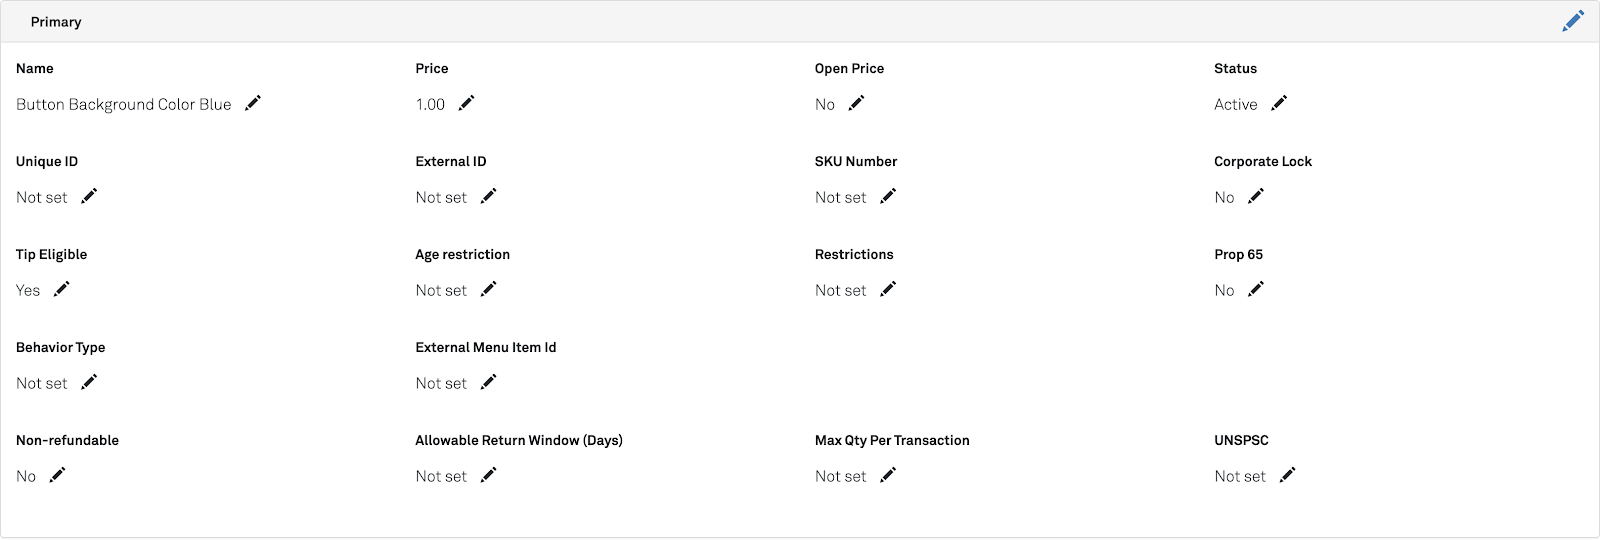Click pencil icon for SKU Number
This screenshot has height=540, width=1600.
(888, 196)
